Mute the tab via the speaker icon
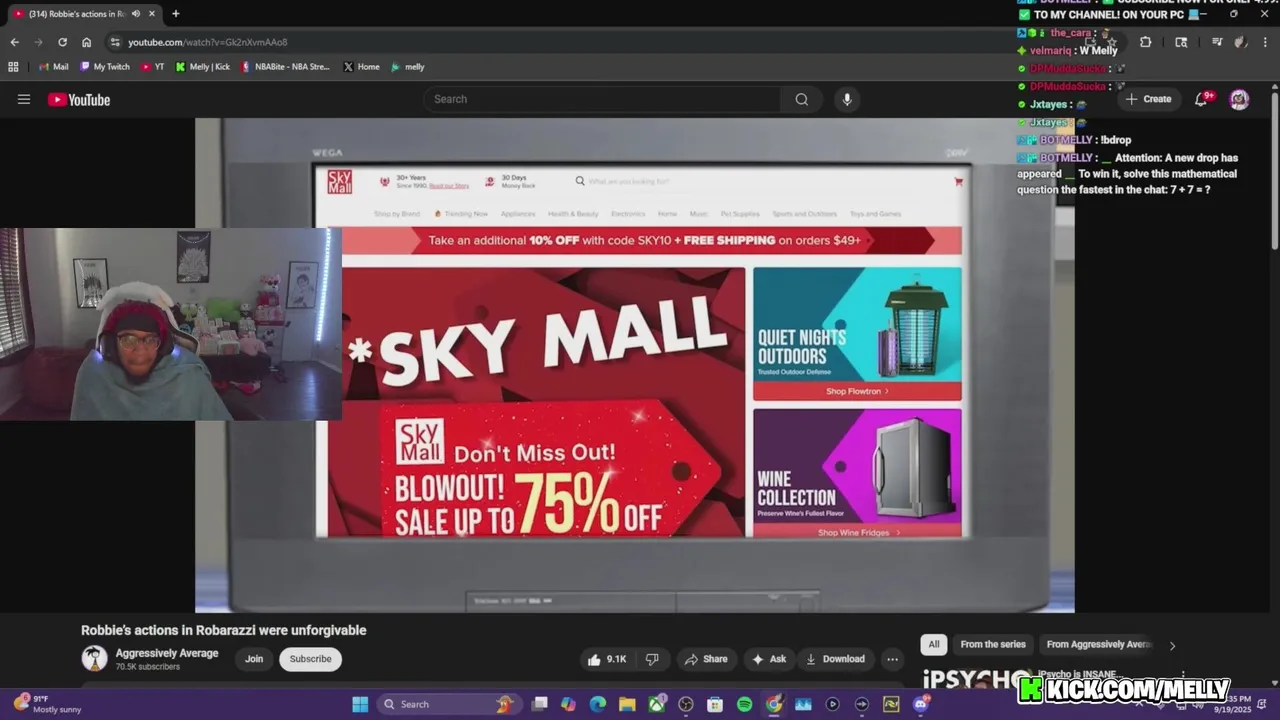 pos(135,14)
